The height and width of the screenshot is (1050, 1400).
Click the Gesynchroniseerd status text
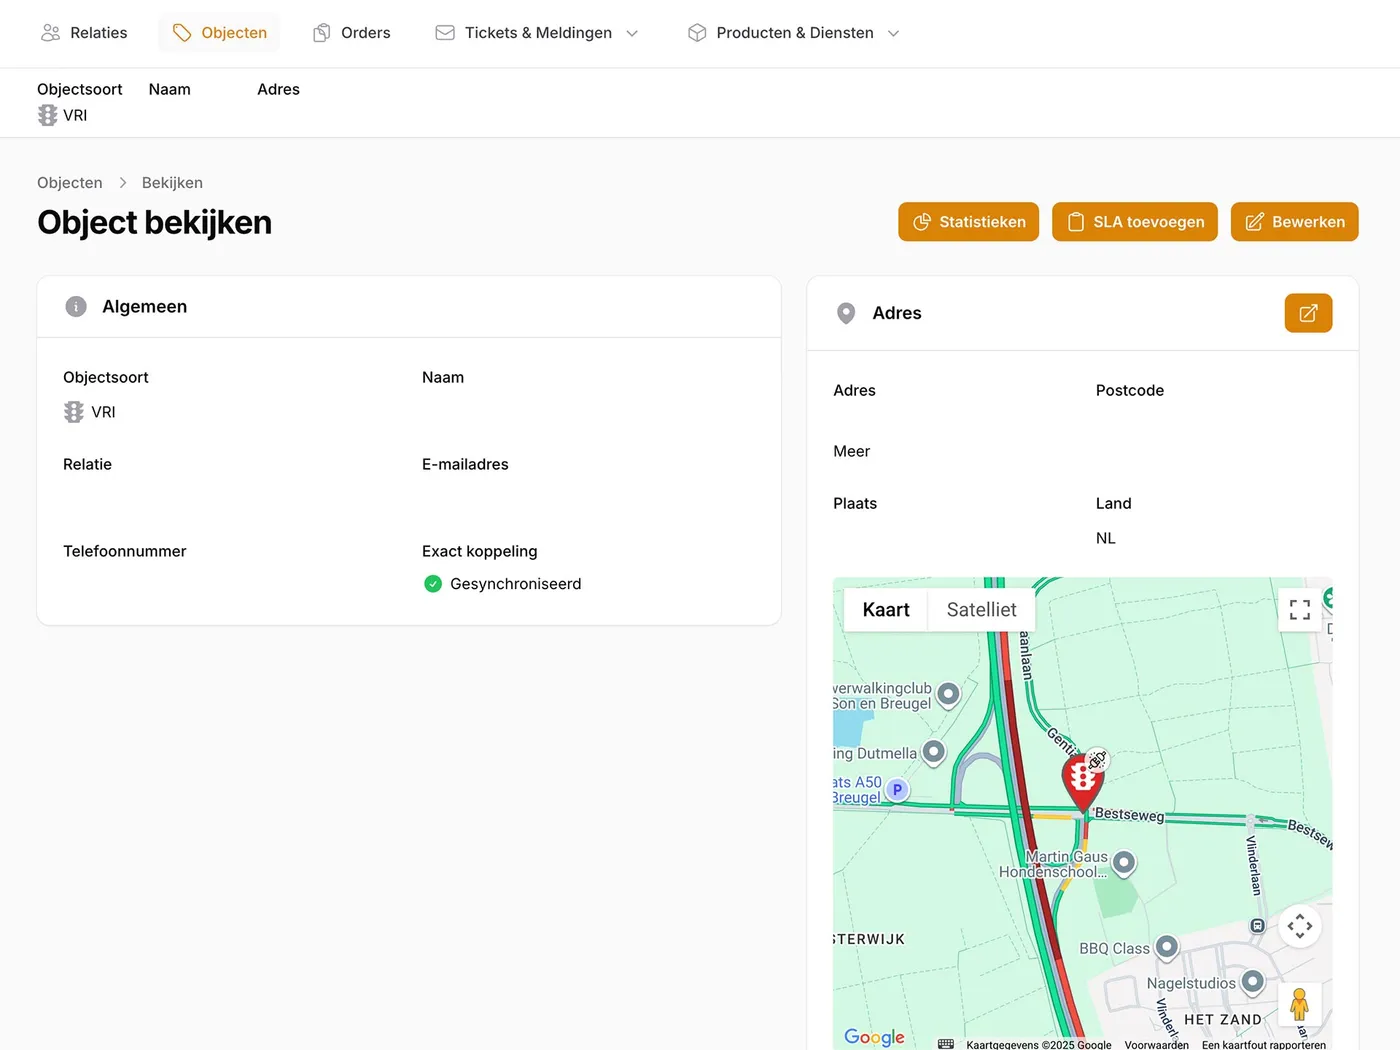tap(515, 584)
